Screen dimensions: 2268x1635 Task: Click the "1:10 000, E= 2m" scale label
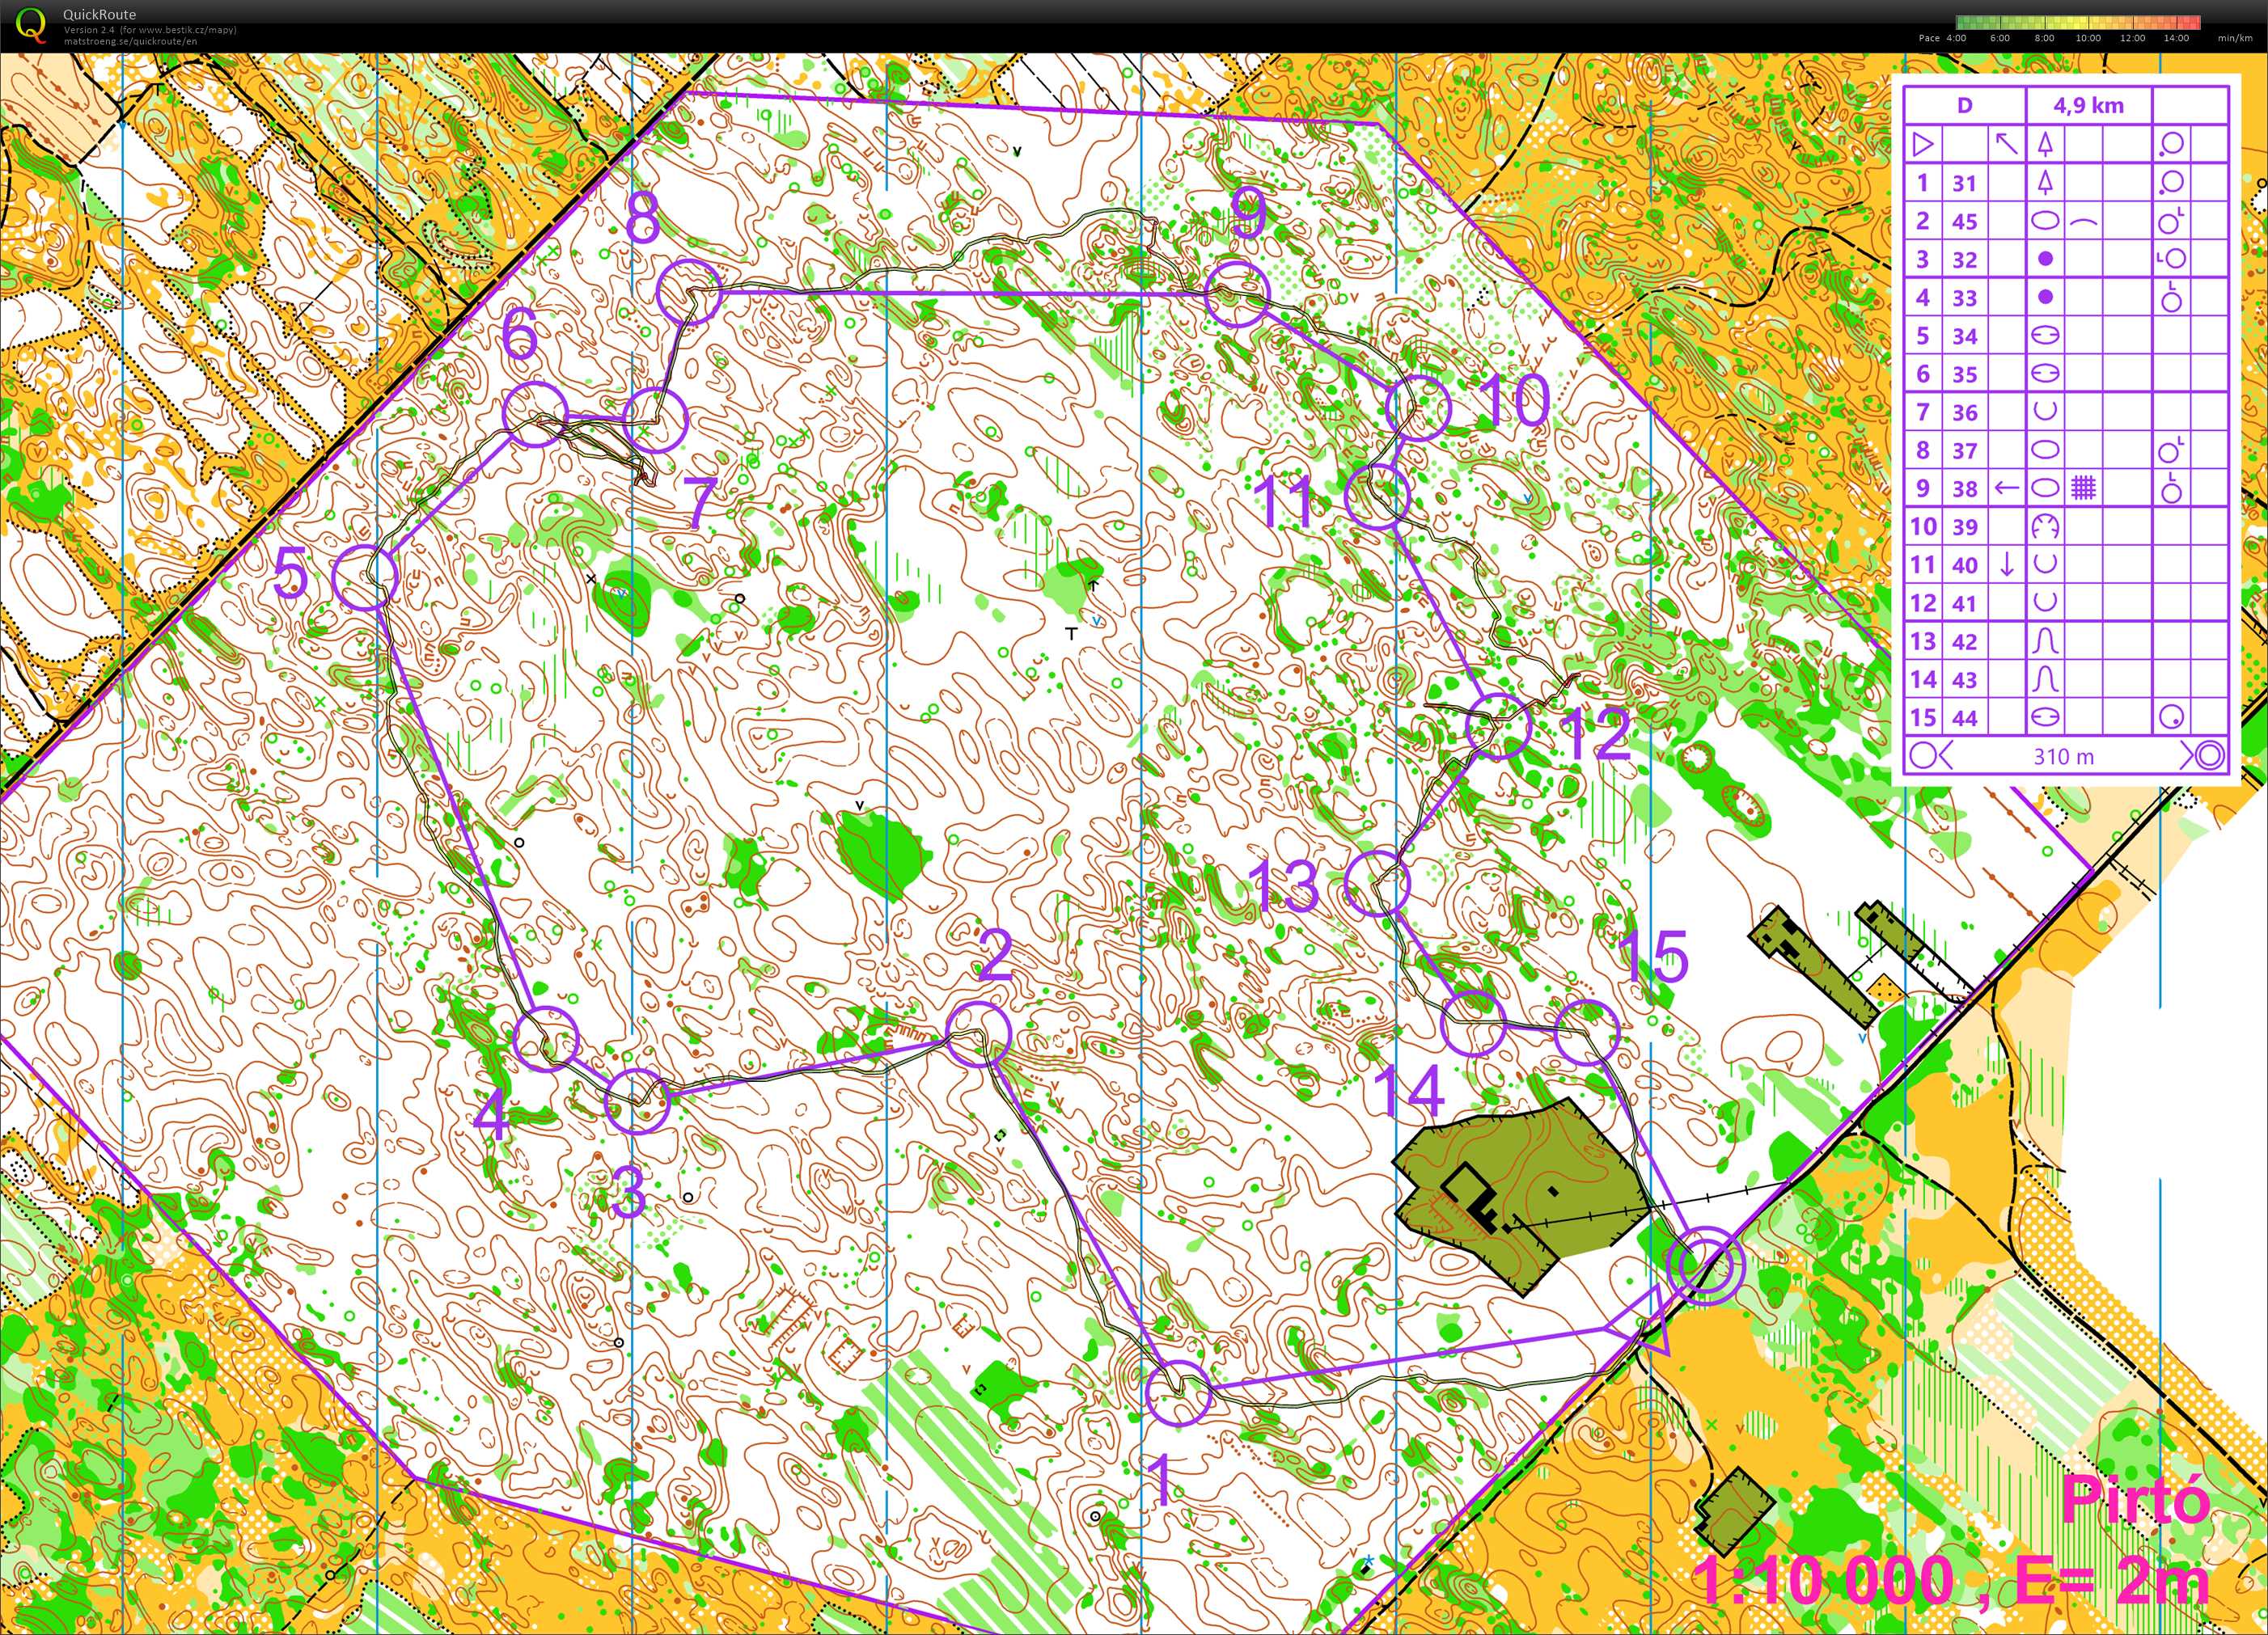tap(1950, 1582)
